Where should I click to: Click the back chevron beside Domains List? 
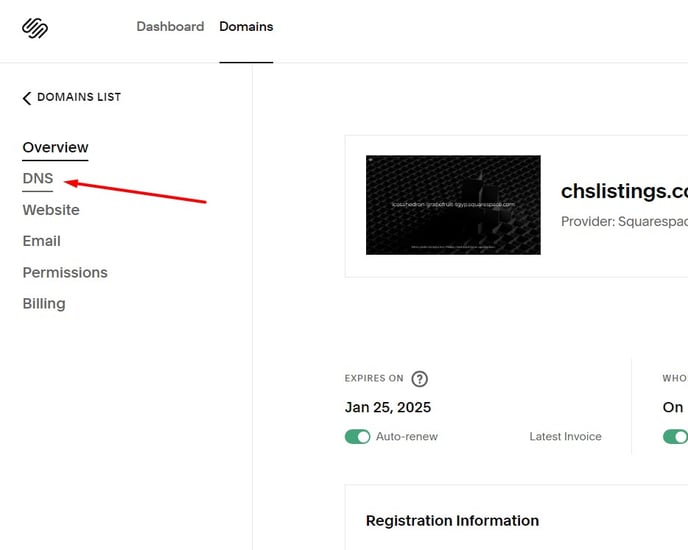tap(27, 98)
